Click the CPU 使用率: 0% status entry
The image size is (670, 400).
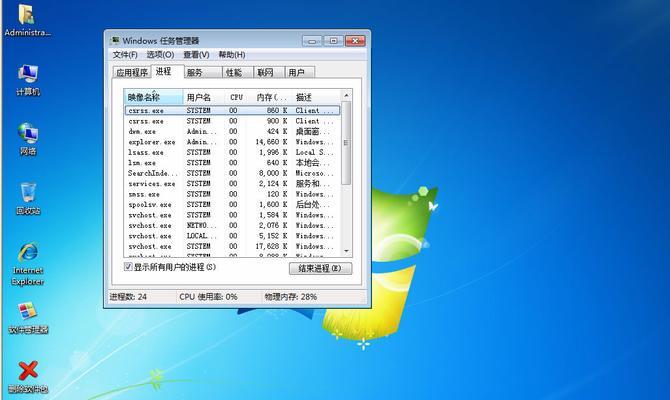click(x=208, y=297)
